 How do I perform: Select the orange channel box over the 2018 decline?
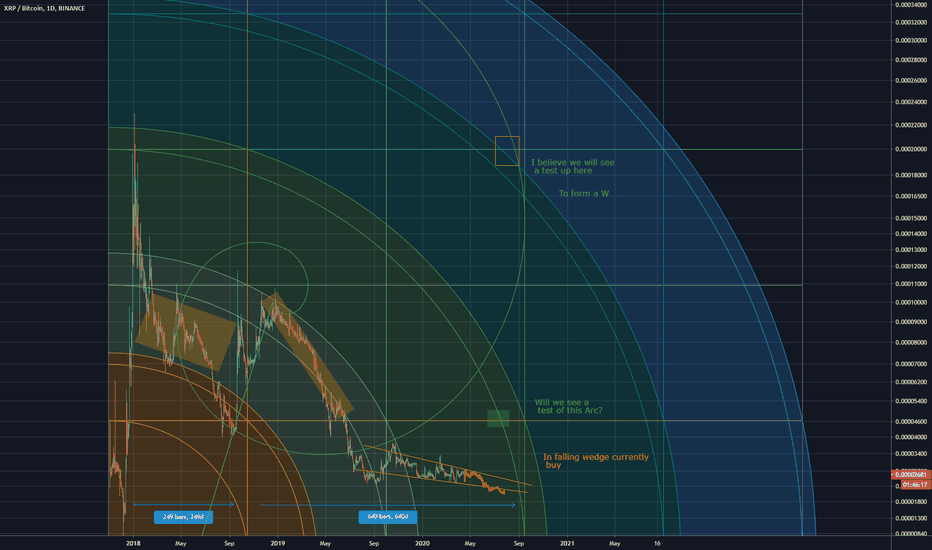185,331
